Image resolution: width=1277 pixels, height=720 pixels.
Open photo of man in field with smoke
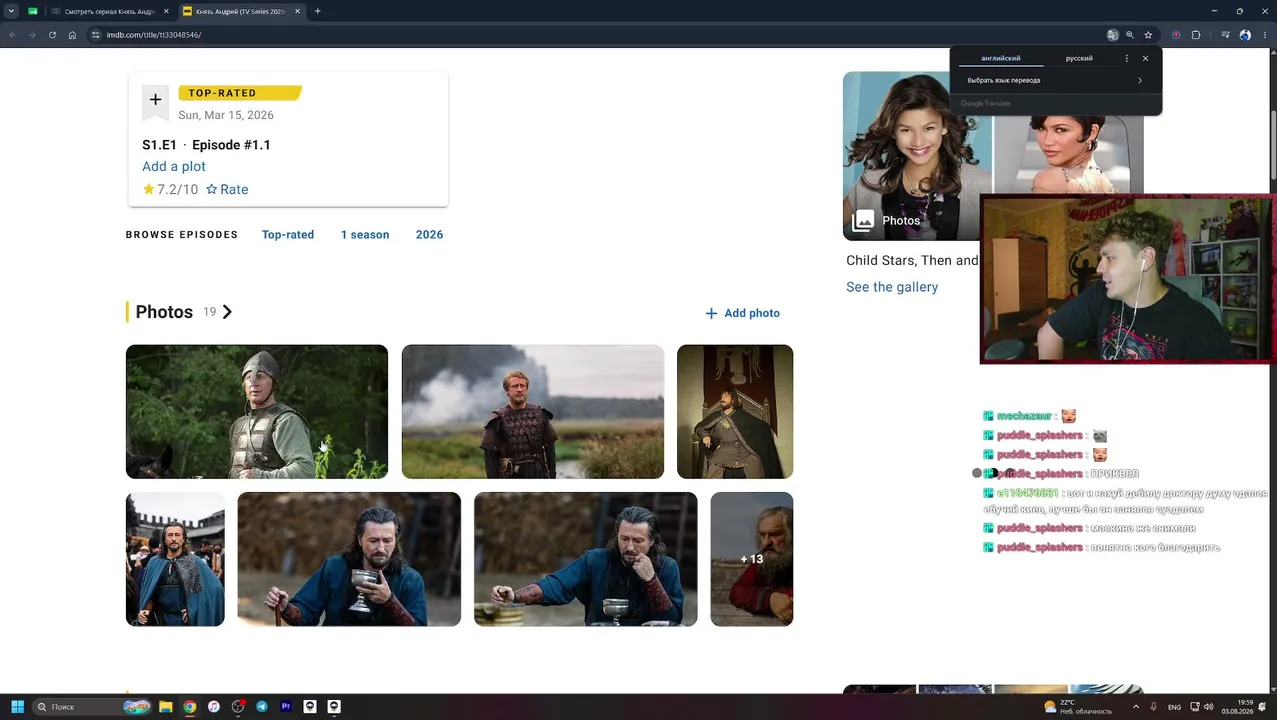tap(533, 412)
